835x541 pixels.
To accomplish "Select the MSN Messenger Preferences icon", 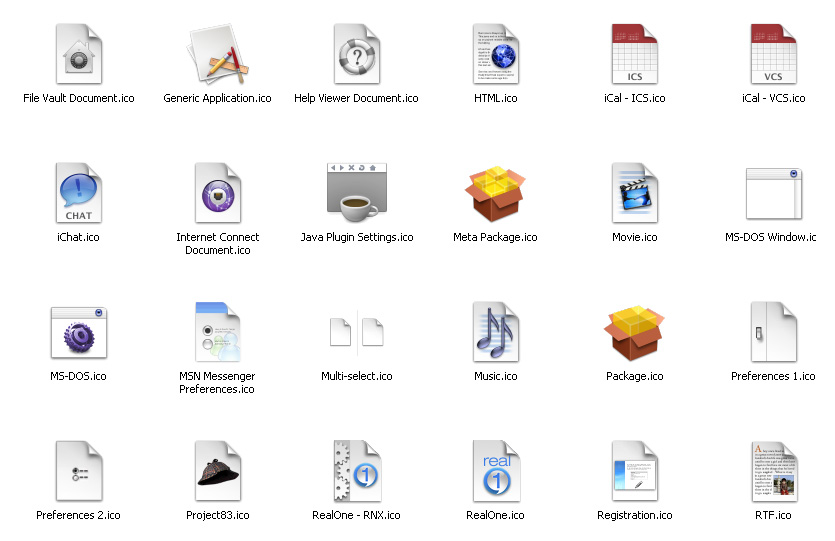I will (x=218, y=332).
